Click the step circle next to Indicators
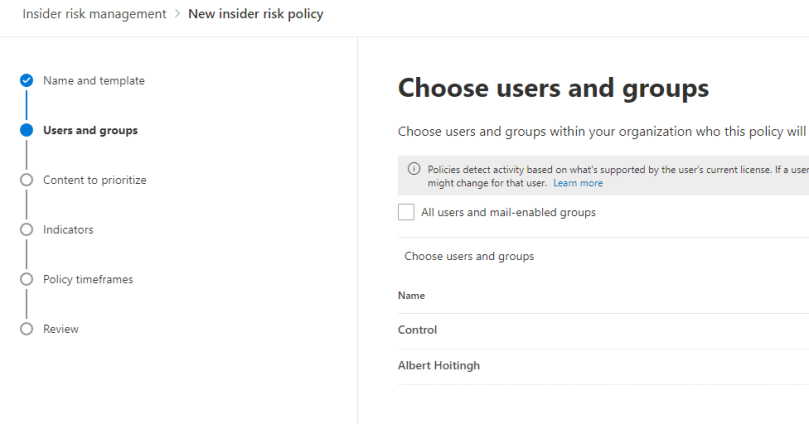 (26, 230)
